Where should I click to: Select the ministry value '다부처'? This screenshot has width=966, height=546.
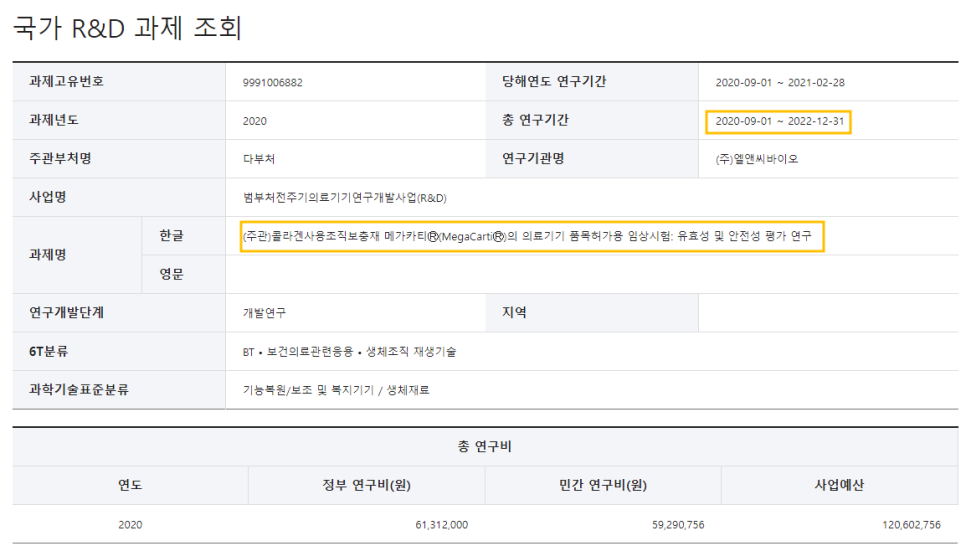point(259,159)
